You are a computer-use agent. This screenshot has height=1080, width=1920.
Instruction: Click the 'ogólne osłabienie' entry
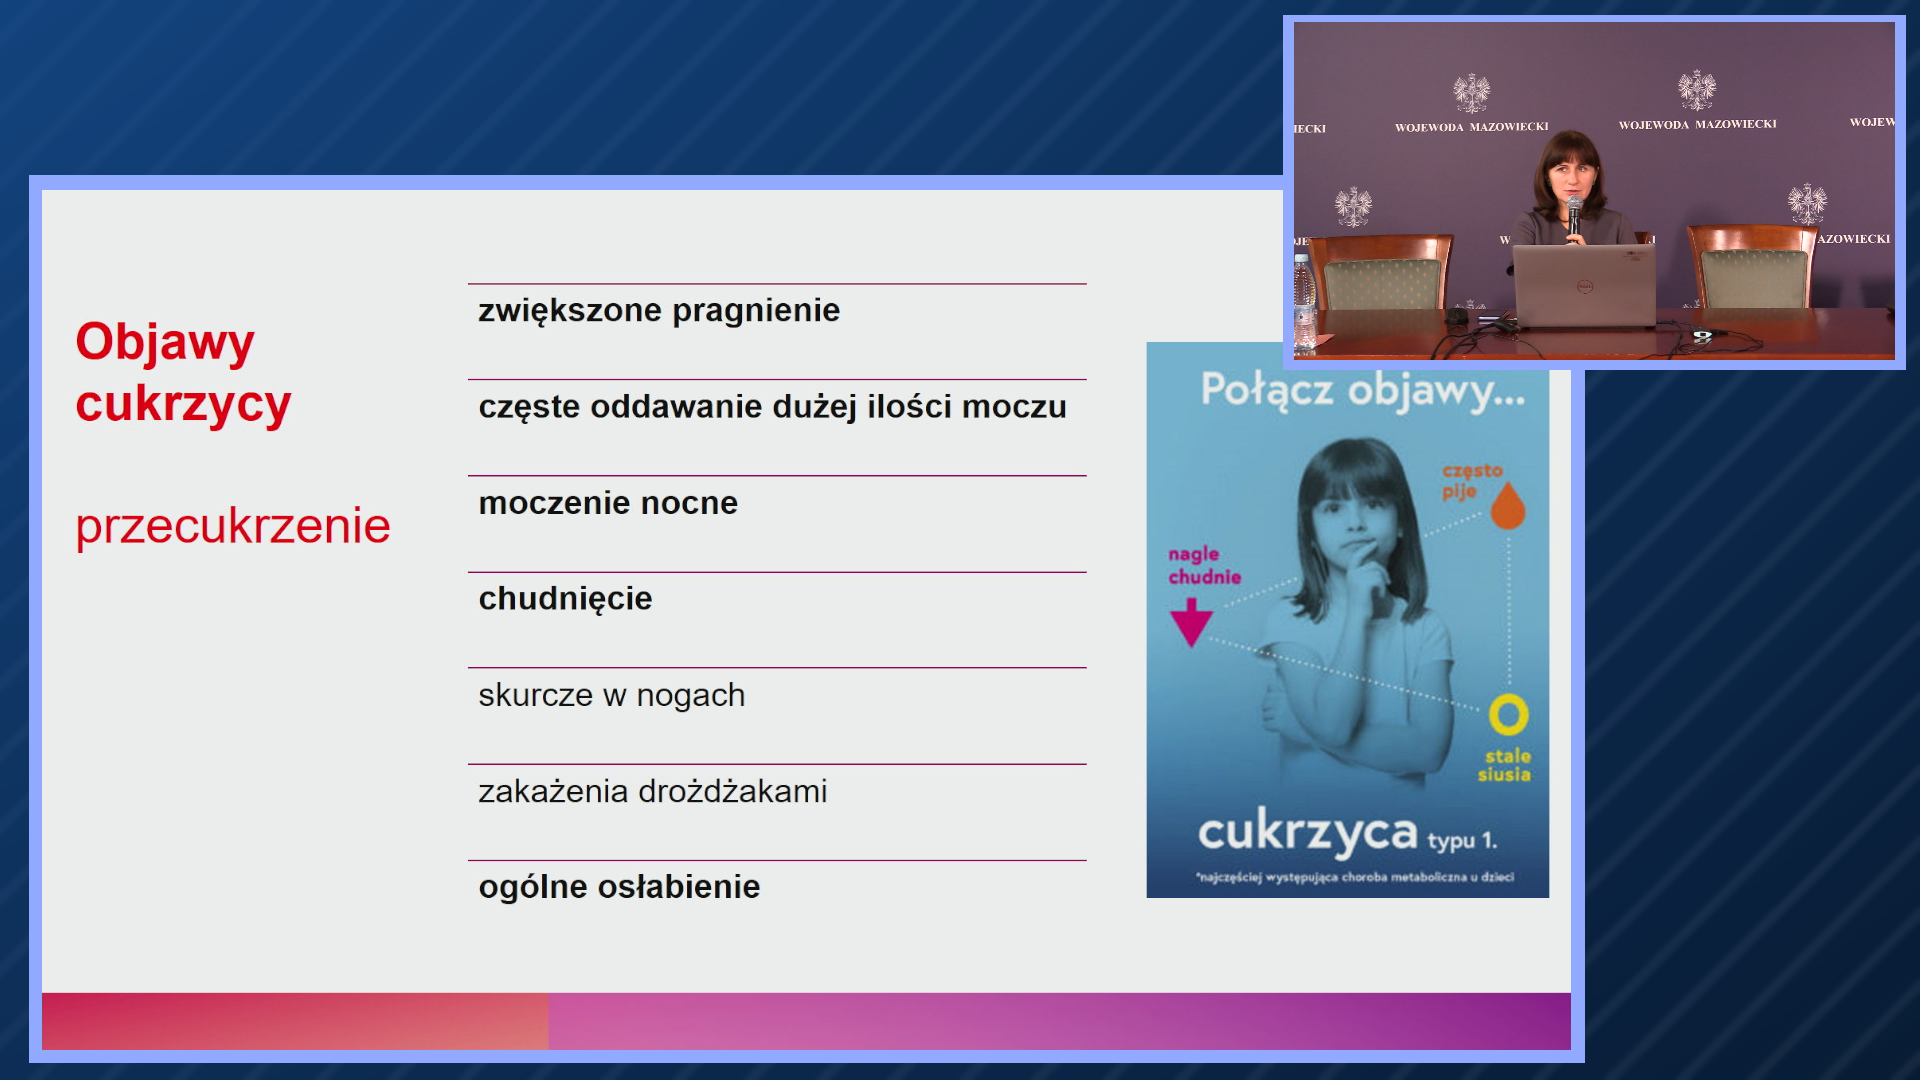[619, 887]
